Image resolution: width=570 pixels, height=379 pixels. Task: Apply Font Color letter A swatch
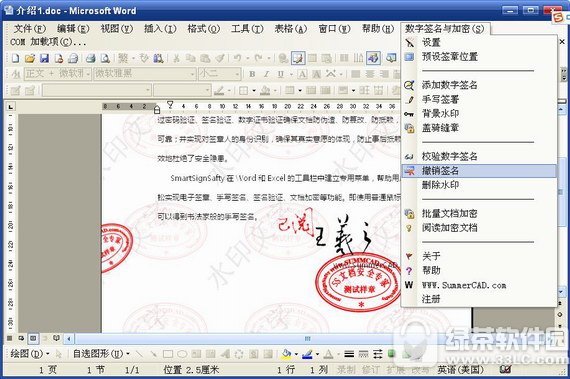(328, 354)
